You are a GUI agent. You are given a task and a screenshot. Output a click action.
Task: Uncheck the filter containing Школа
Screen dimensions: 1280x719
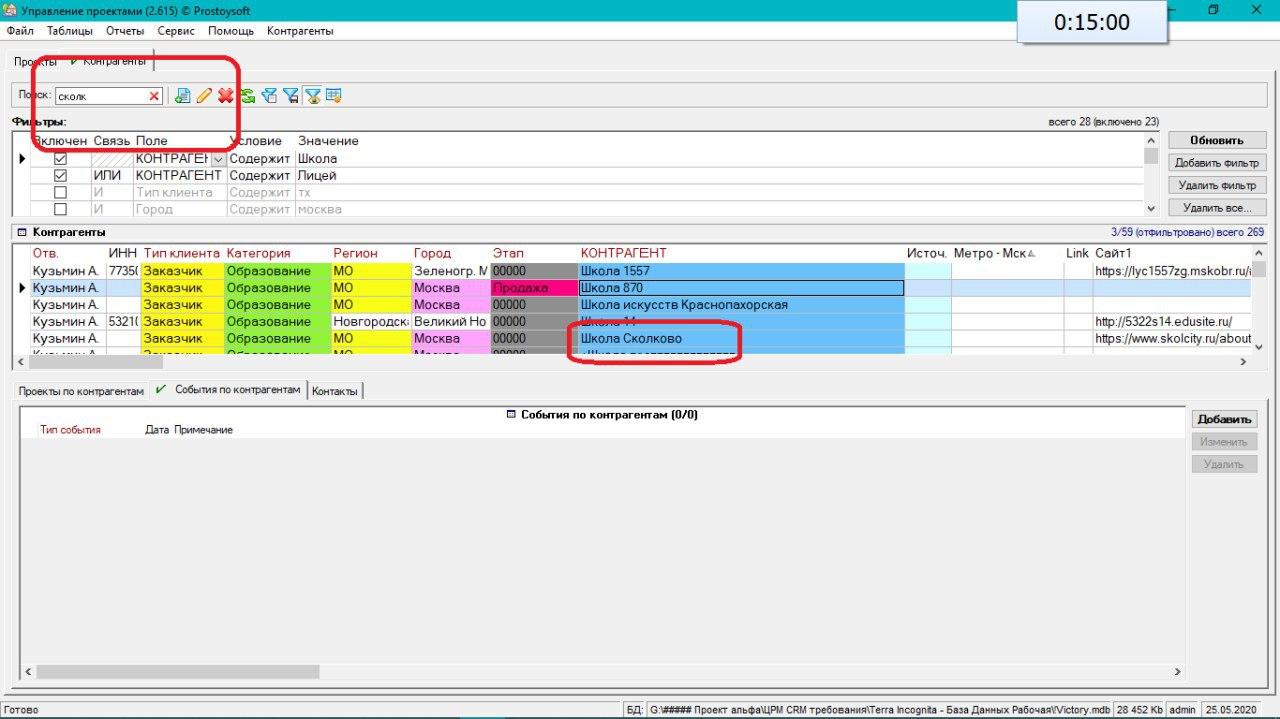(60, 159)
